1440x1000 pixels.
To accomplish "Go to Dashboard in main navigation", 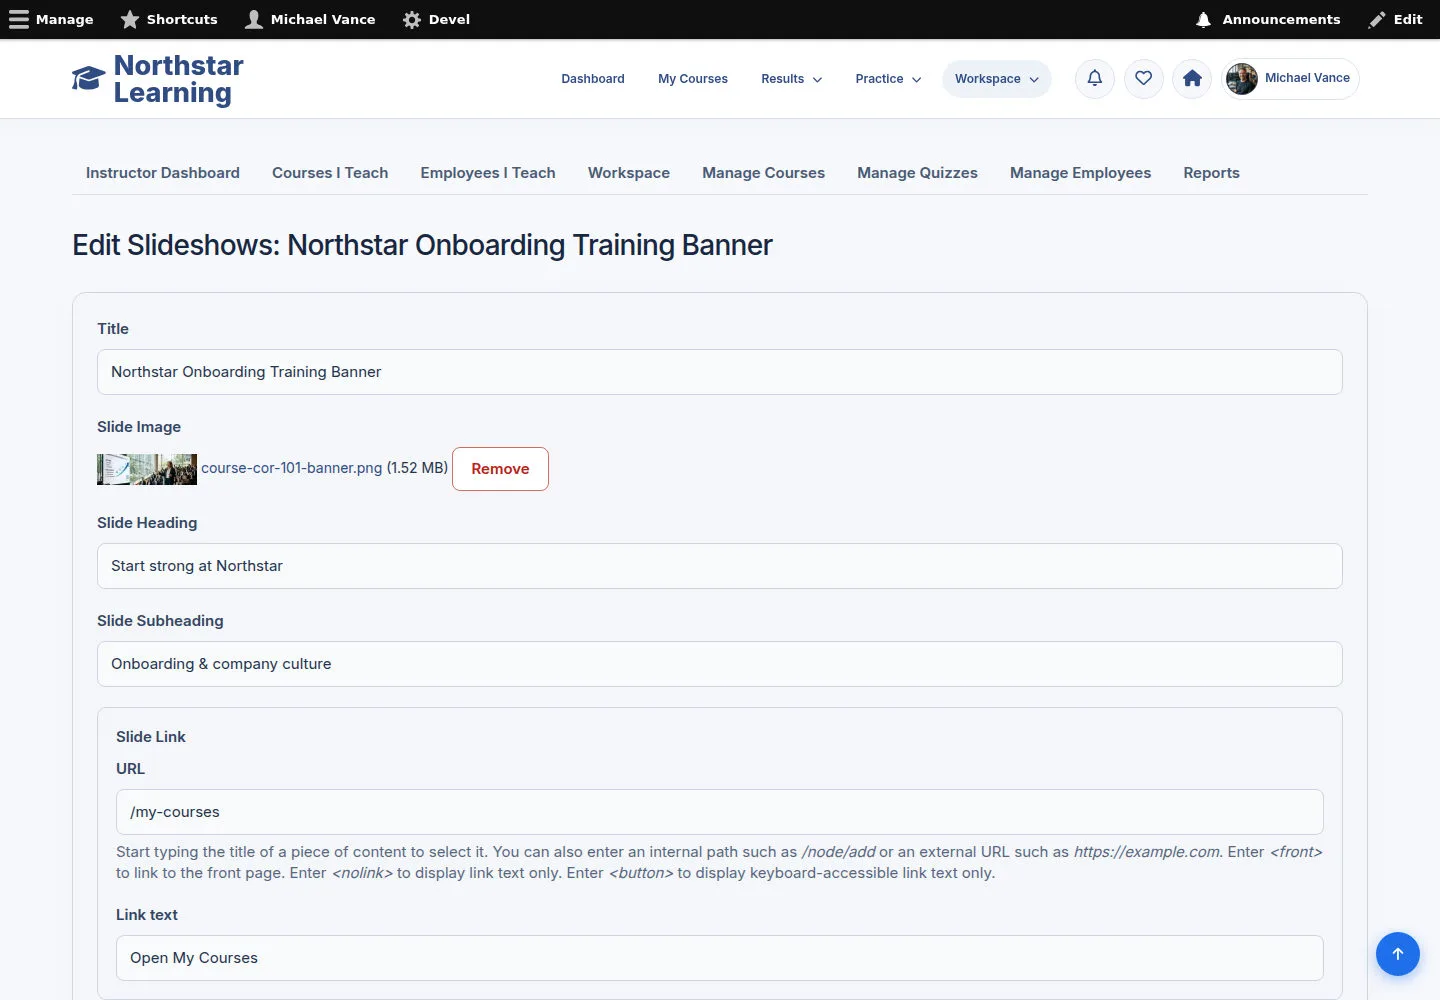I will (x=593, y=79).
